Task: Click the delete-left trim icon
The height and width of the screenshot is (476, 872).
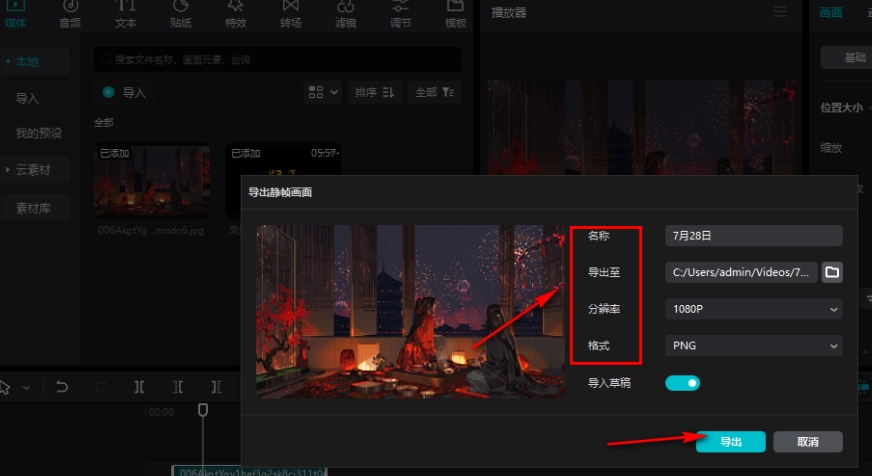Action: pyautogui.click(x=178, y=386)
